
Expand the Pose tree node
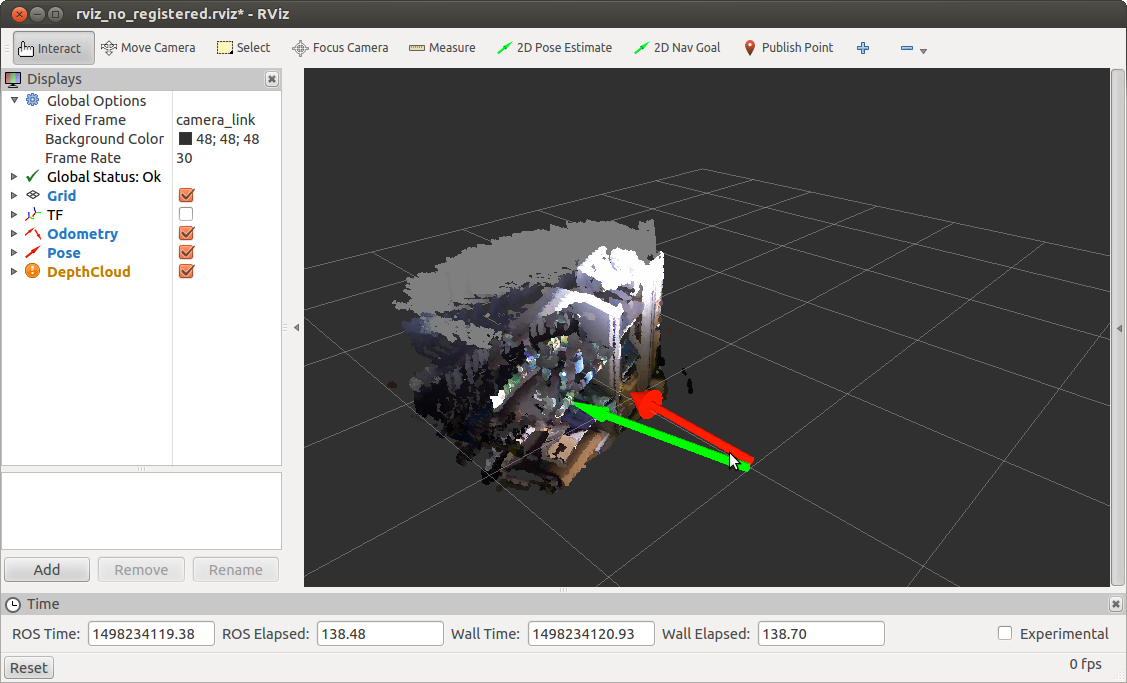14,252
